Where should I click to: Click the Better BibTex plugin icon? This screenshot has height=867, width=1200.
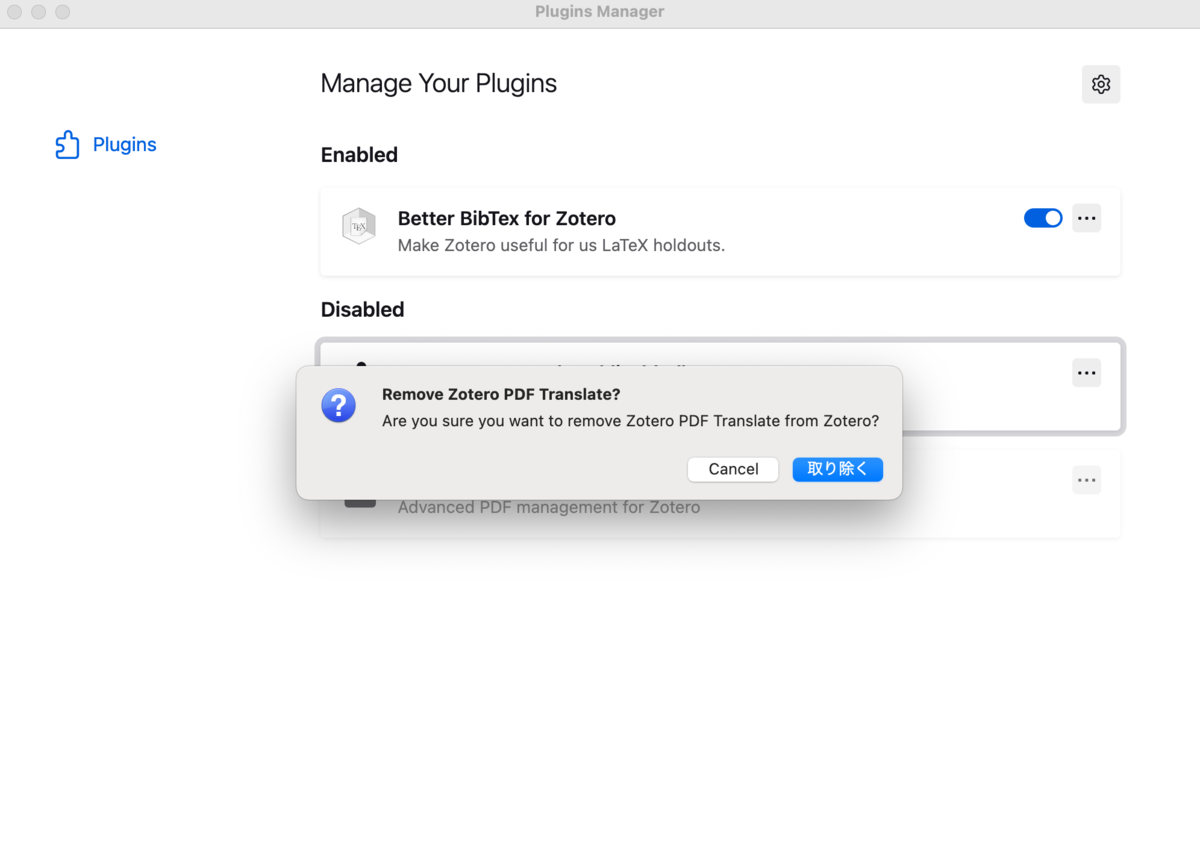tap(359, 226)
